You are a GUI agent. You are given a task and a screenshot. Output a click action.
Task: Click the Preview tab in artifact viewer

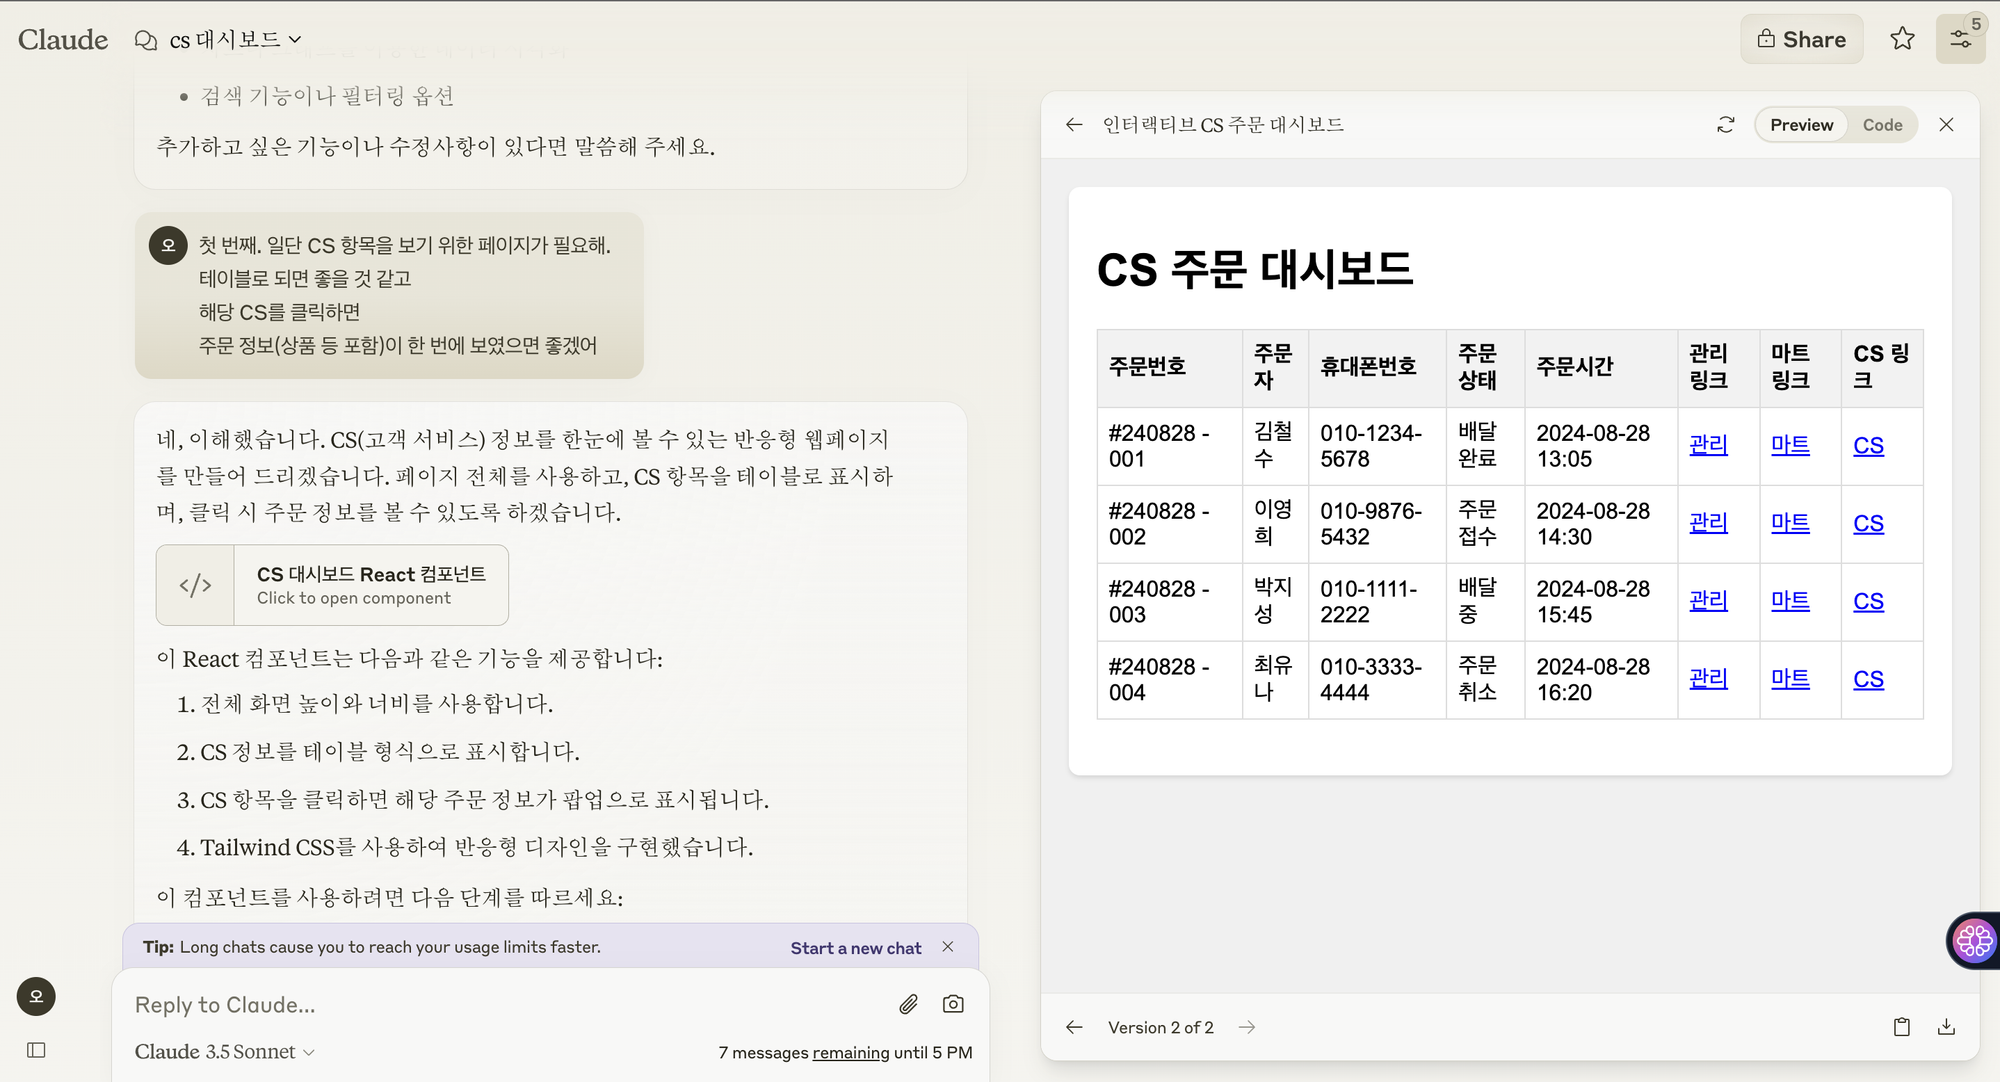(x=1801, y=124)
